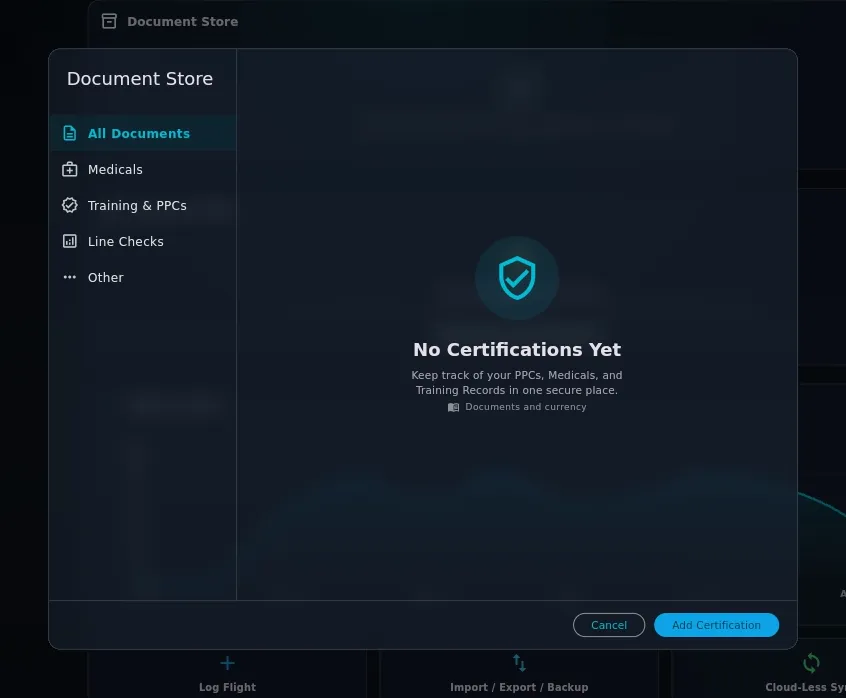
Task: Open the Line Checks category
Action: (x=142, y=241)
